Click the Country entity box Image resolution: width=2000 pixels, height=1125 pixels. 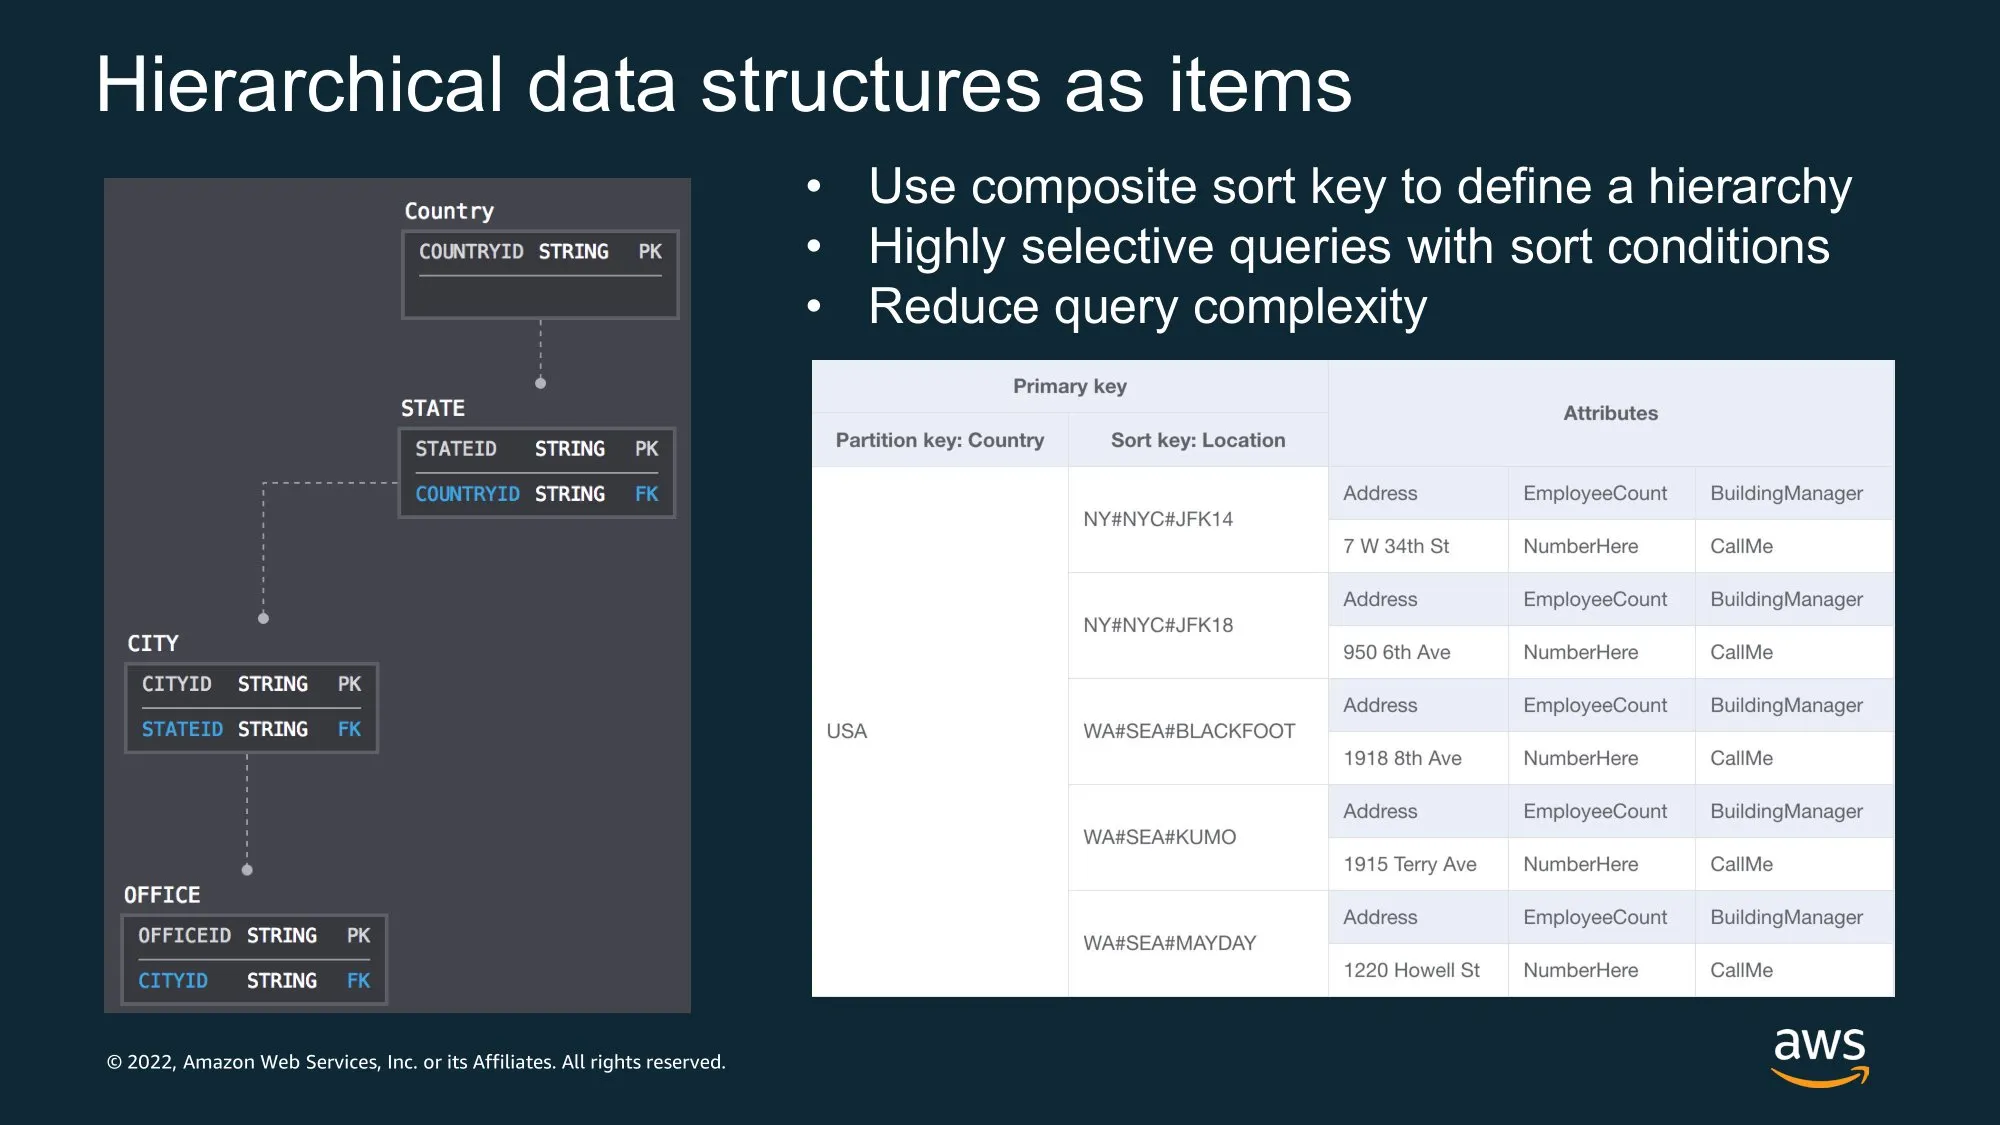pos(540,275)
